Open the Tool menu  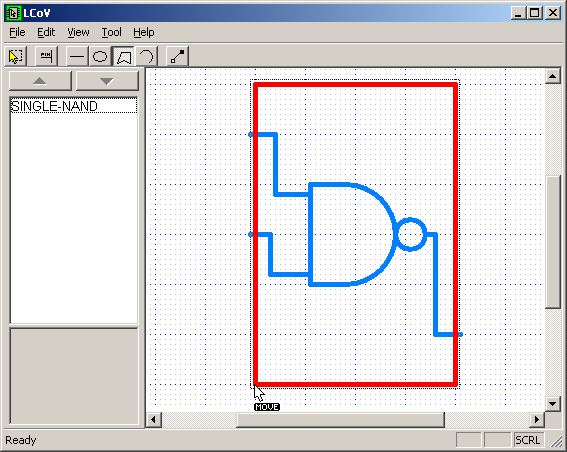[x=111, y=33]
